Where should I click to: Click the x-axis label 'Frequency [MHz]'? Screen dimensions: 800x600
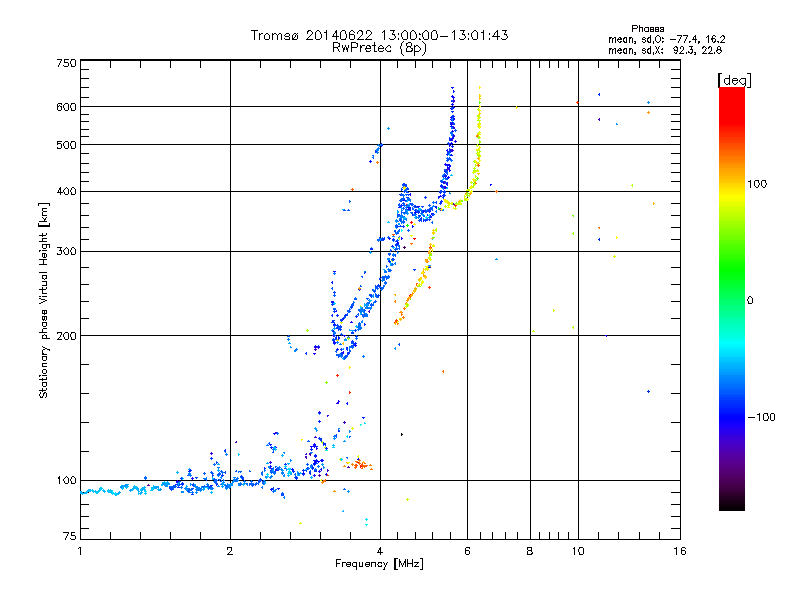click(379, 564)
